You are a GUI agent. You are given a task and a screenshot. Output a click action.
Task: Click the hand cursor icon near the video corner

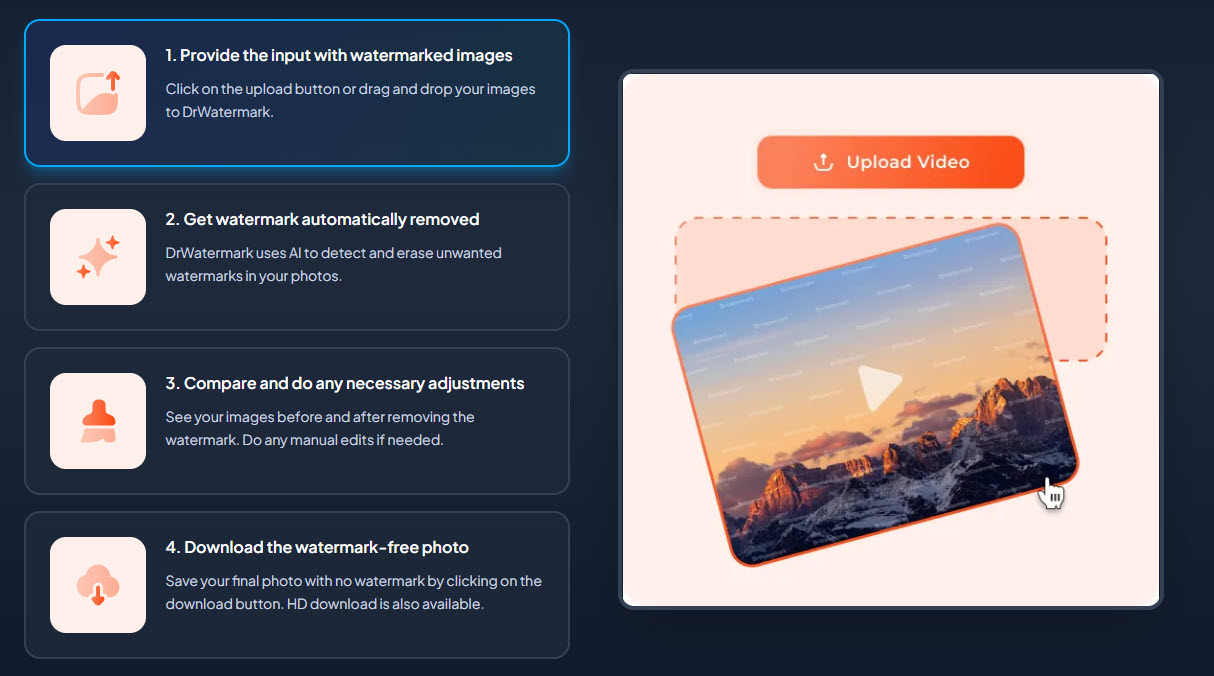click(x=1051, y=493)
